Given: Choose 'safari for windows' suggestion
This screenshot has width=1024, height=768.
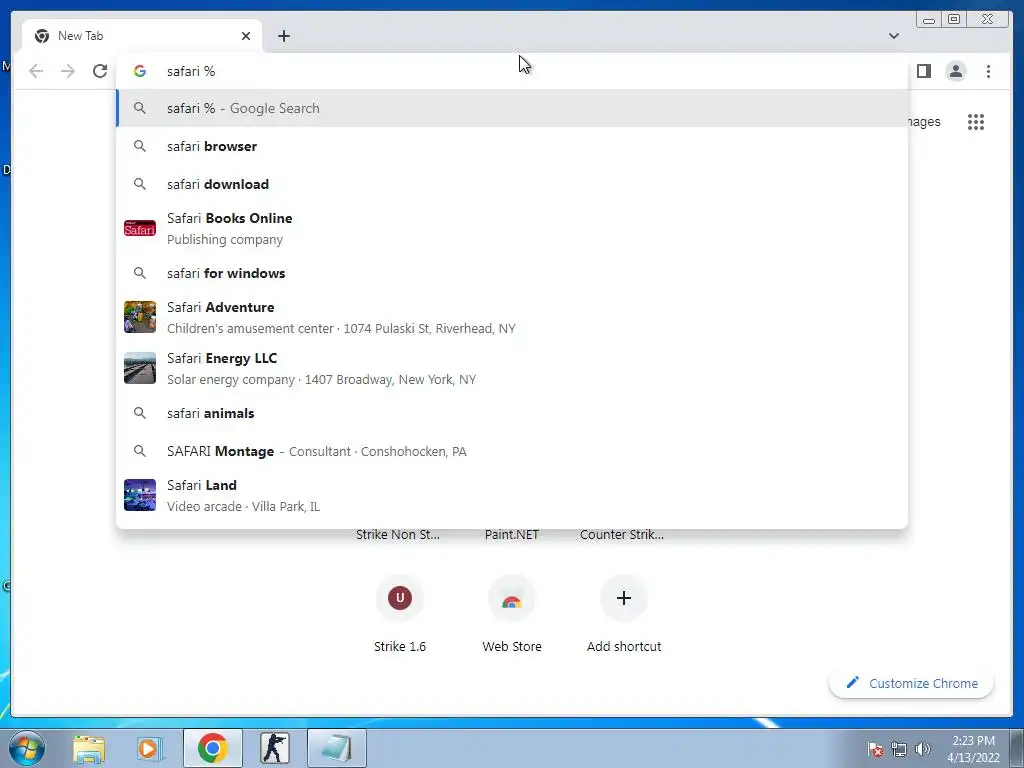Looking at the screenshot, I should click(512, 273).
